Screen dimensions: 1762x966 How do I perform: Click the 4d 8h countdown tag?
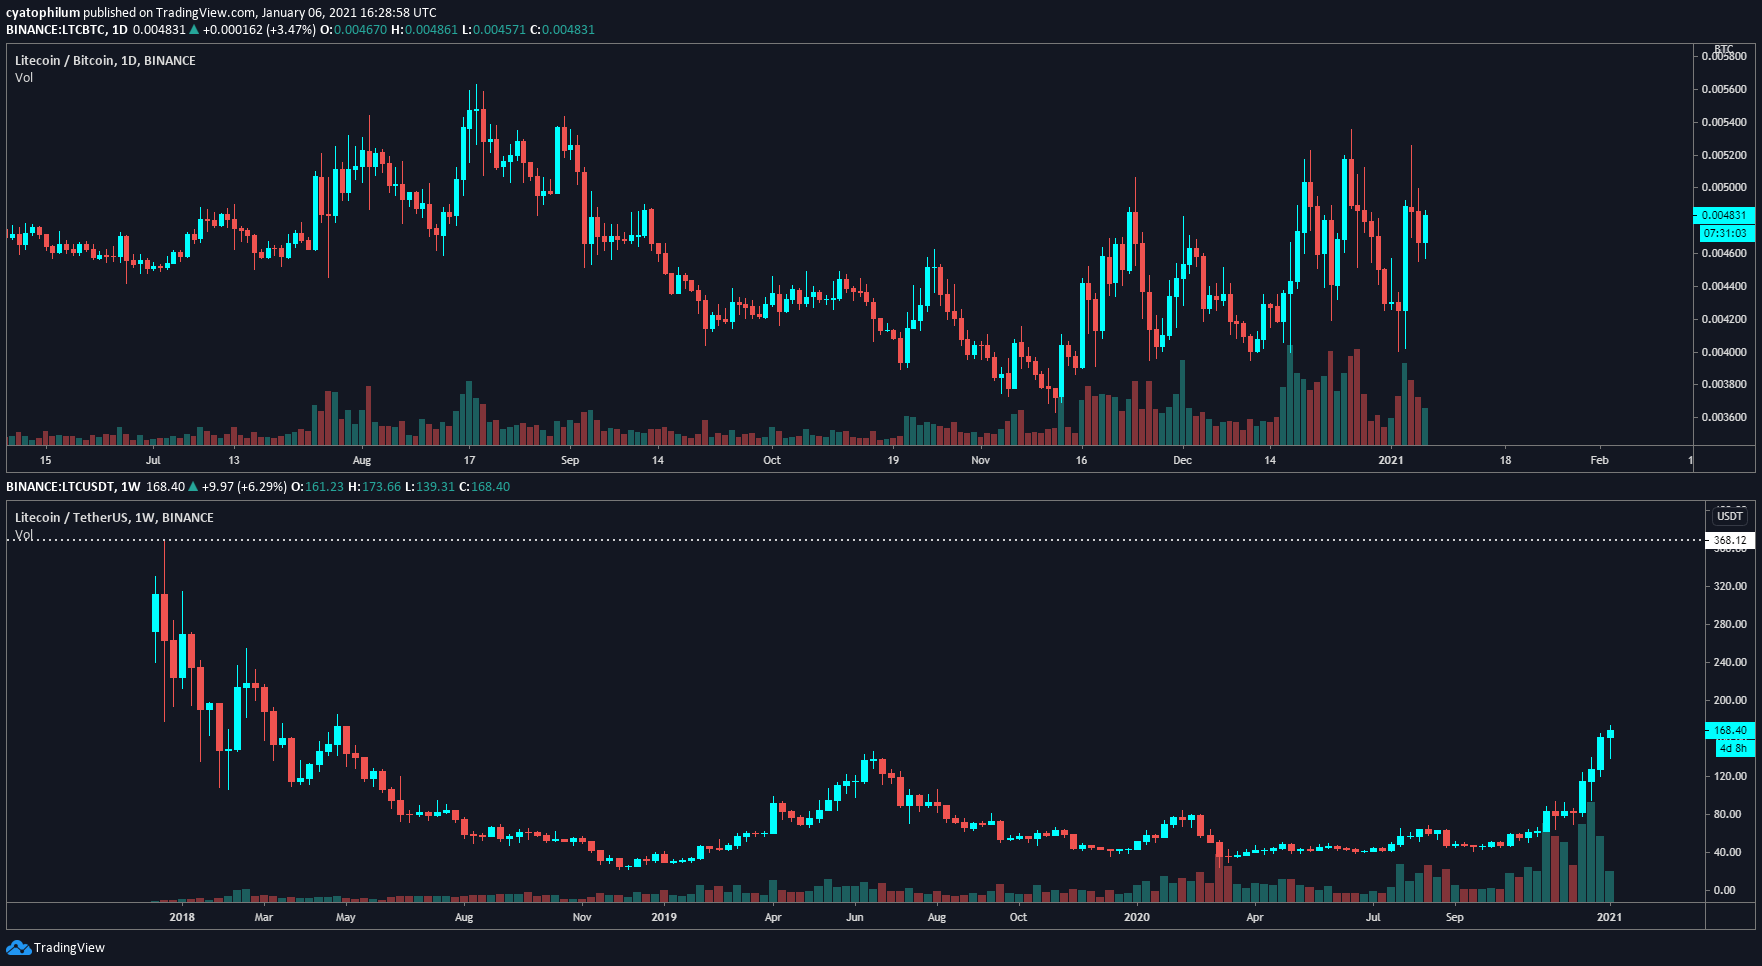point(1734,748)
